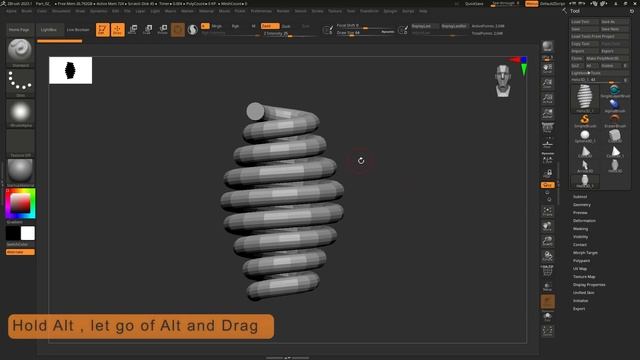Open the Dots stroke type selector

[20, 83]
